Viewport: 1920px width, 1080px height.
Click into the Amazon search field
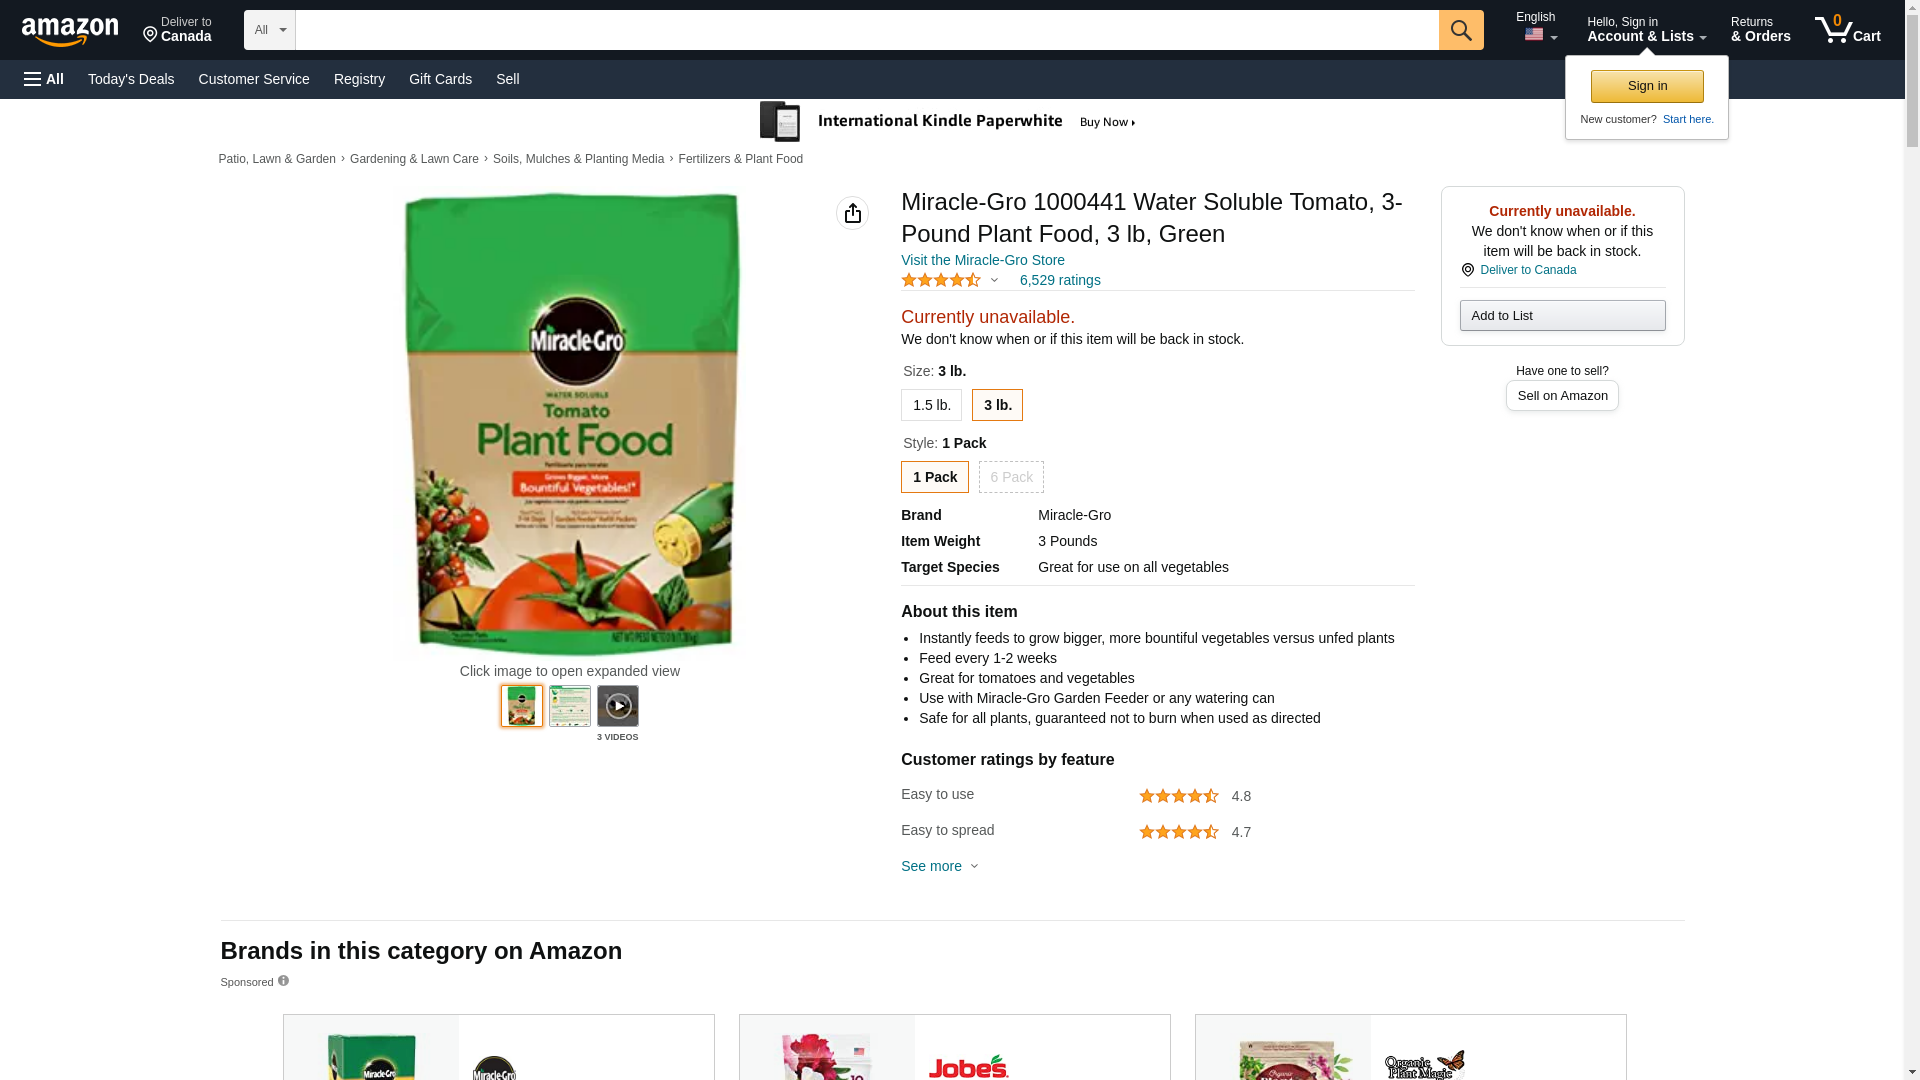coord(866,30)
